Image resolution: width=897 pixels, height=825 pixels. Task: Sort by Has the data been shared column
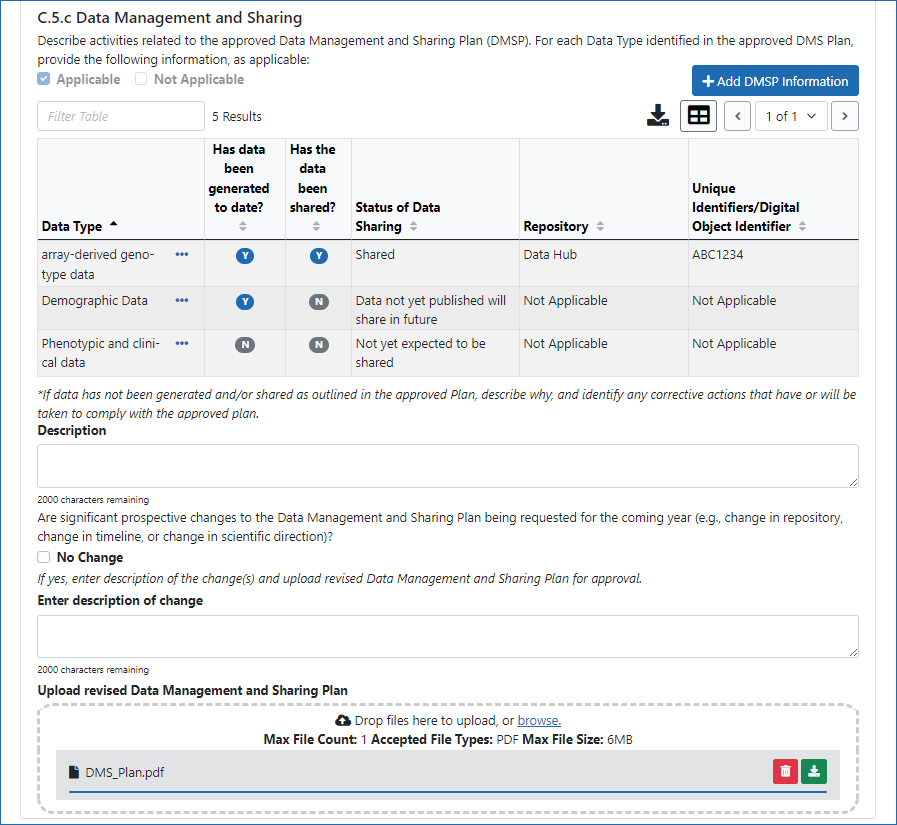coord(316,226)
